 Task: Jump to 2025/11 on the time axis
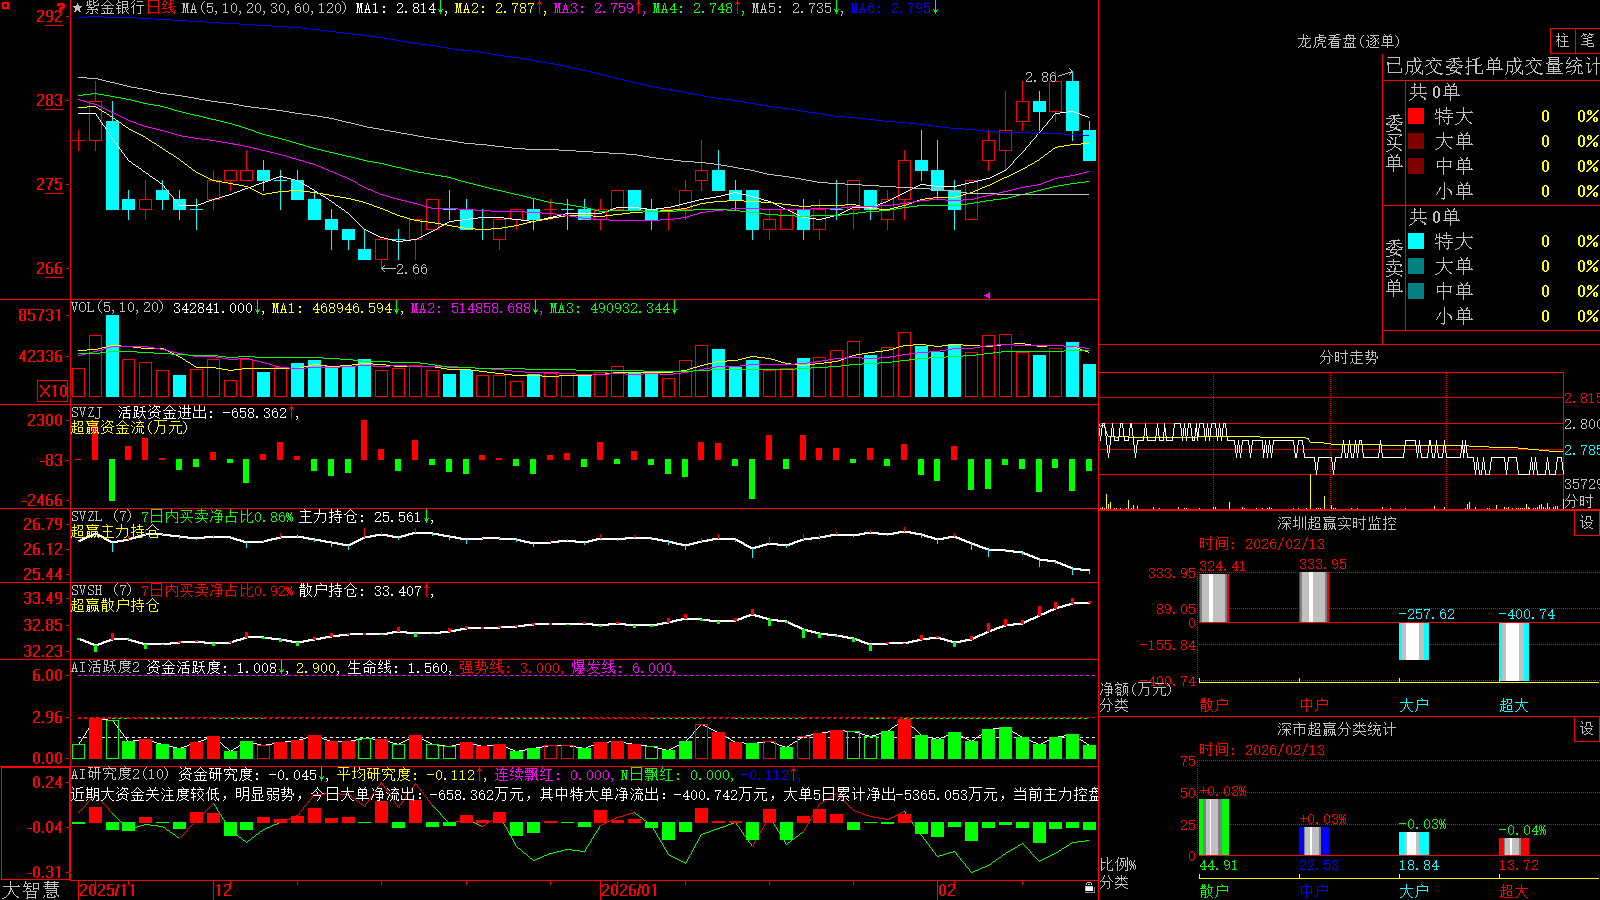click(107, 890)
